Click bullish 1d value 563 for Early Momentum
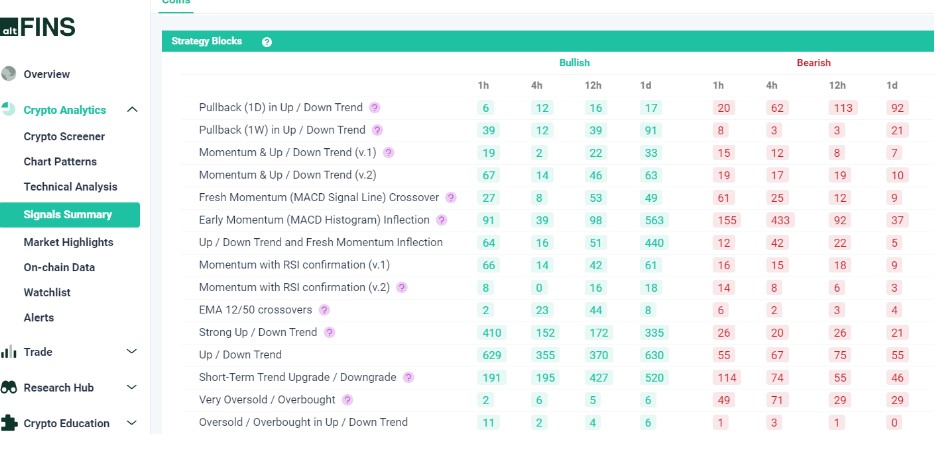The image size is (937, 450). (652, 220)
